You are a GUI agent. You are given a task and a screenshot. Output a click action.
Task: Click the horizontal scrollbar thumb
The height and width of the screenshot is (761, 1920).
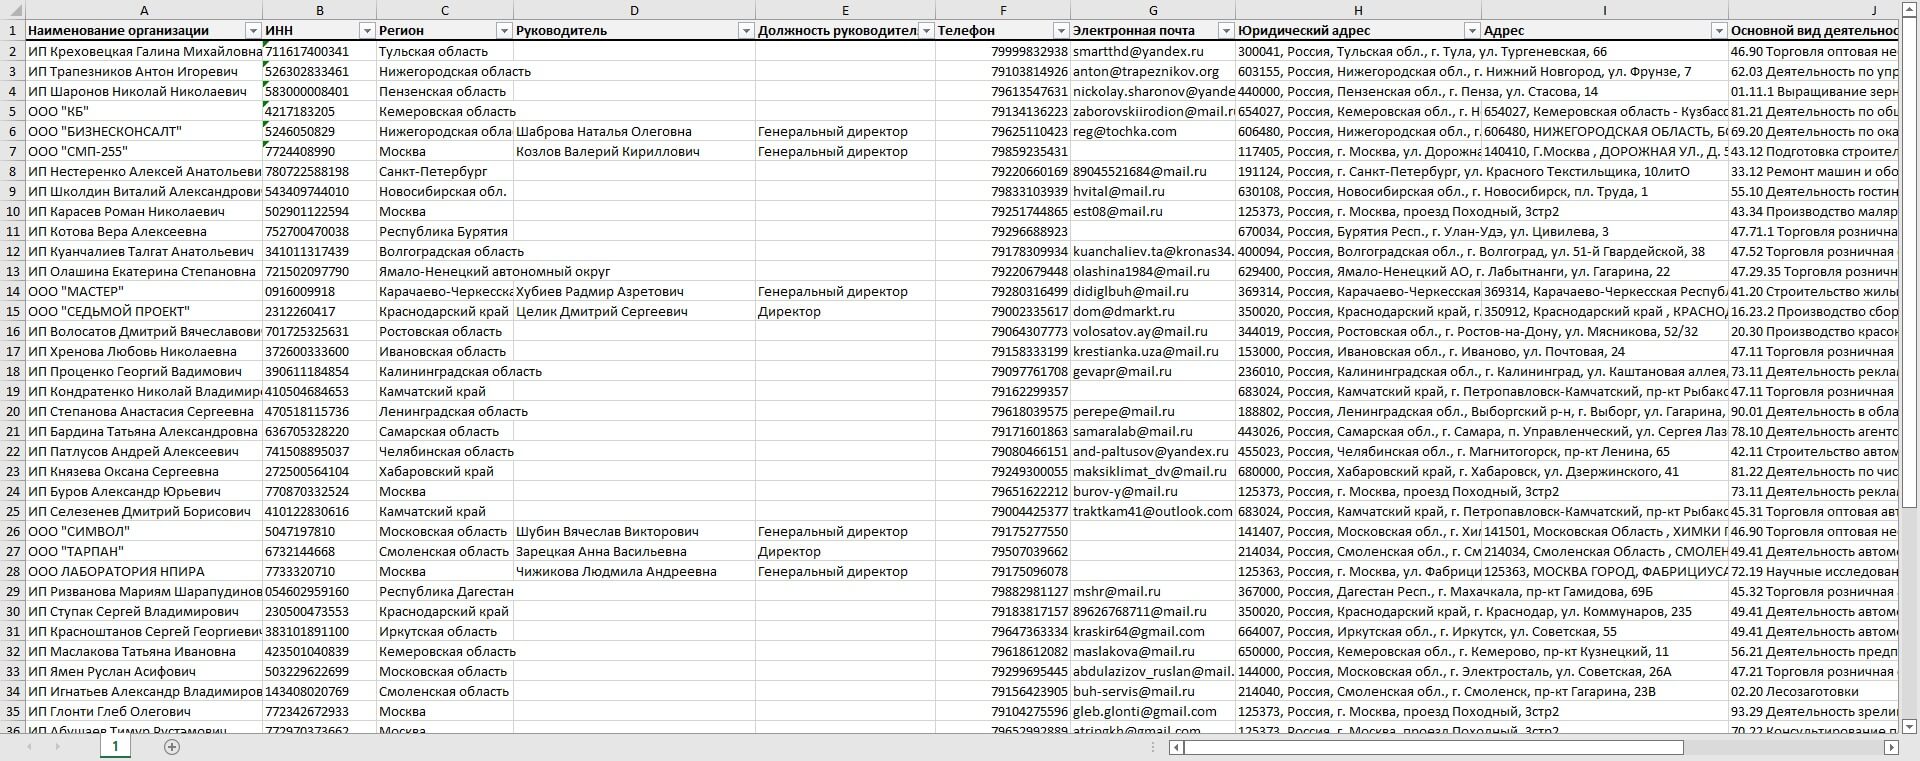tap(1435, 747)
